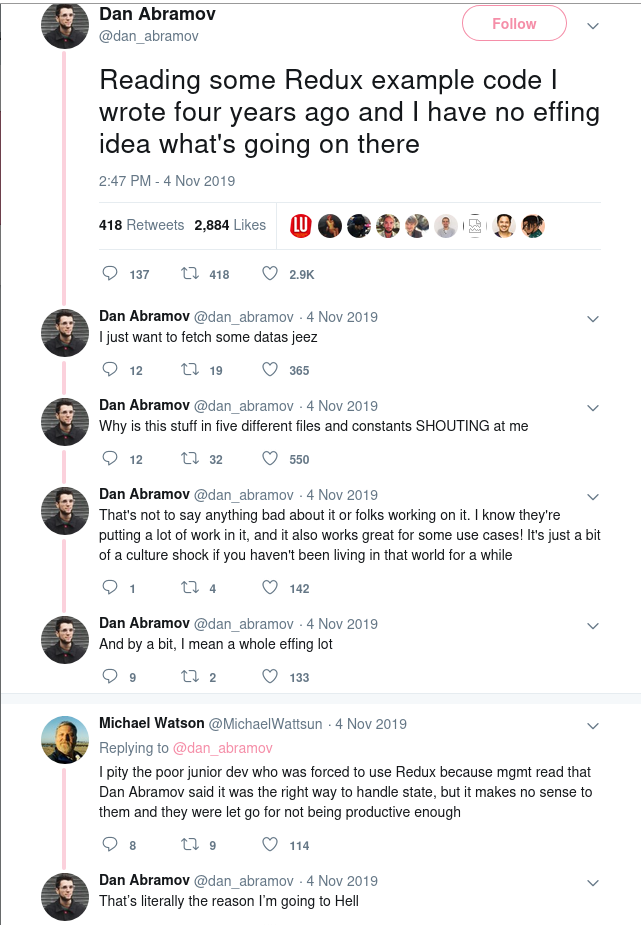This screenshot has height=925, width=641.
Task: Open options chevron on the "culture shock" tweet
Action: [591, 497]
